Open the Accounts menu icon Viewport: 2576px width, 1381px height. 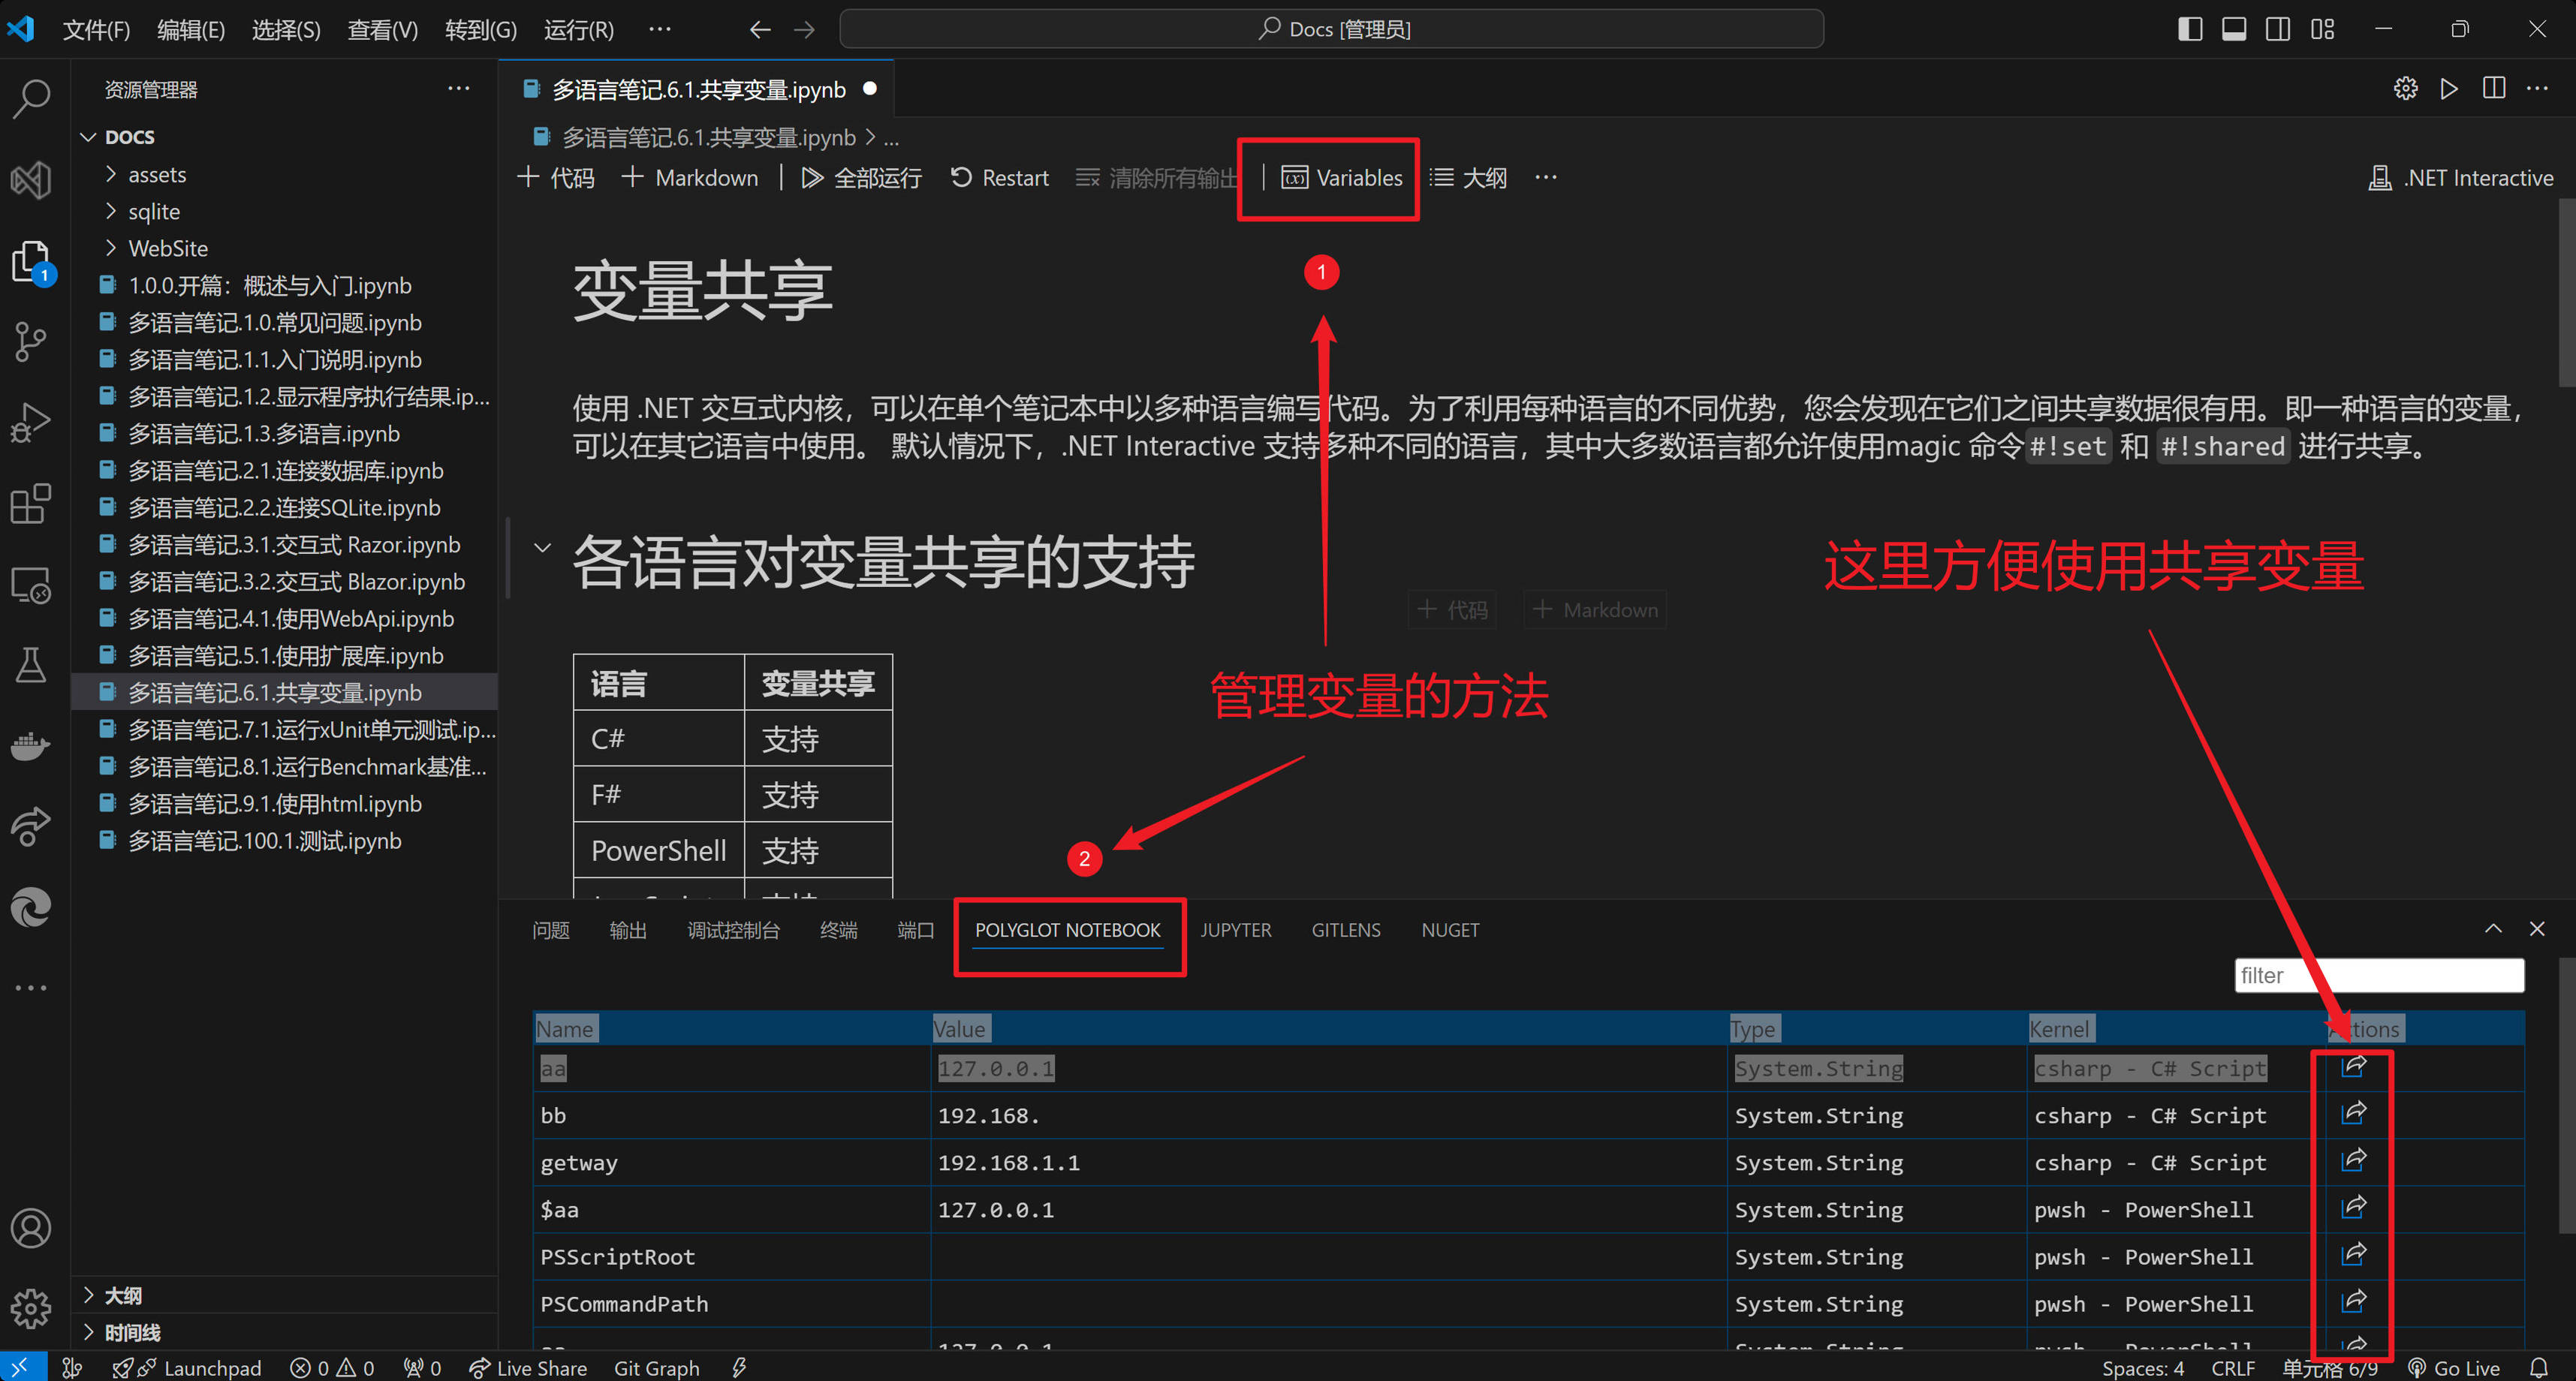click(31, 1228)
